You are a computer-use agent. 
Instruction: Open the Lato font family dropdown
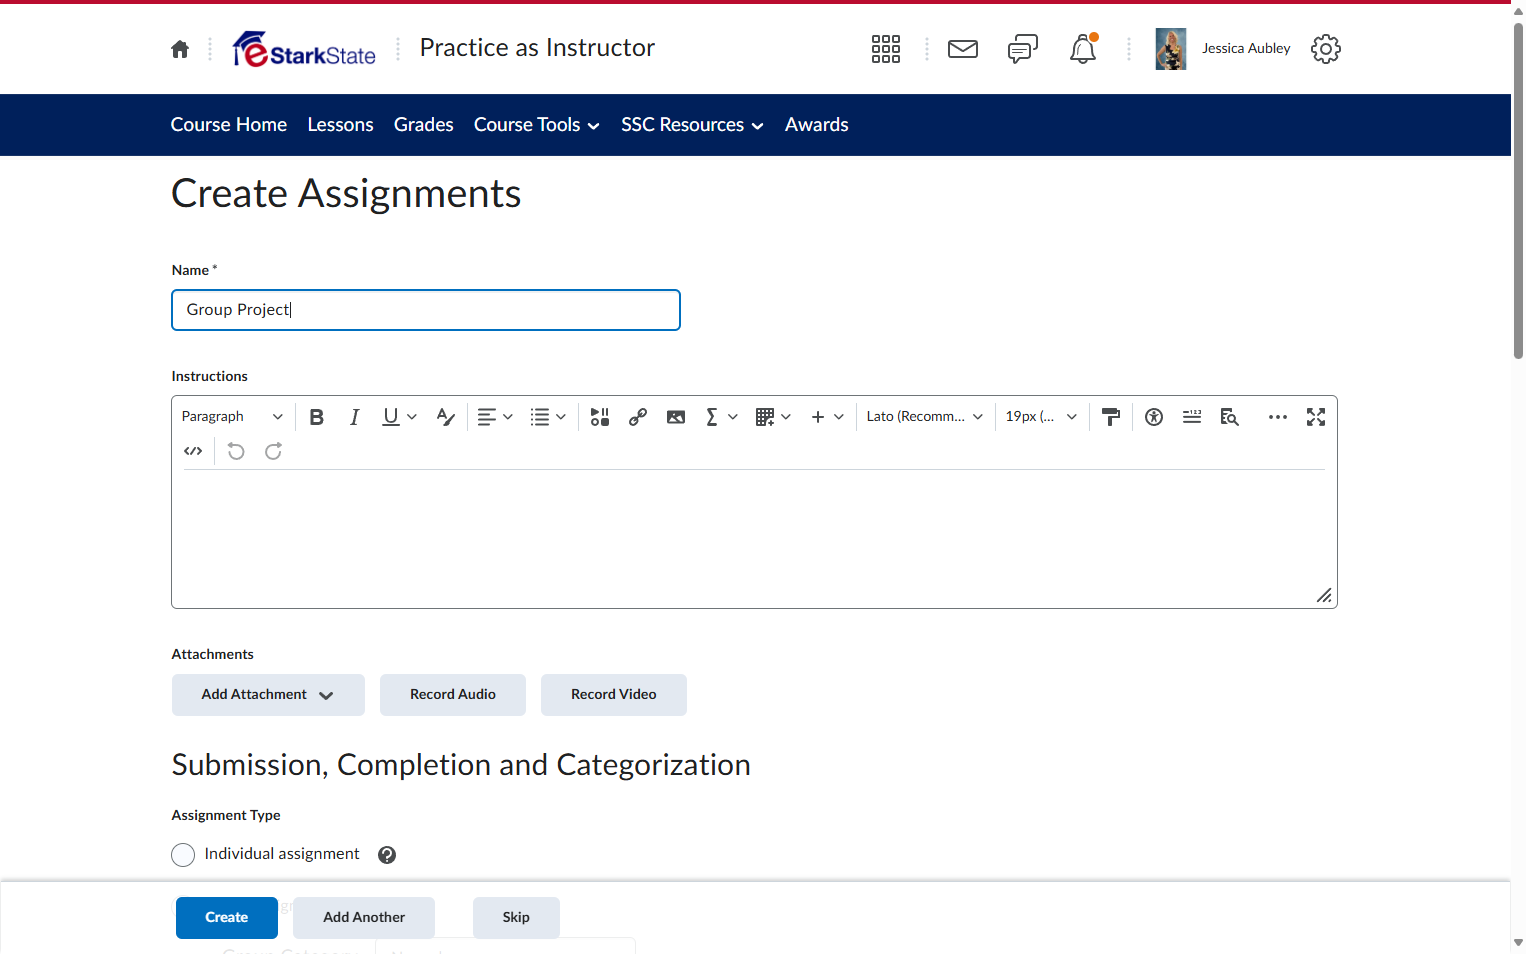click(x=925, y=417)
